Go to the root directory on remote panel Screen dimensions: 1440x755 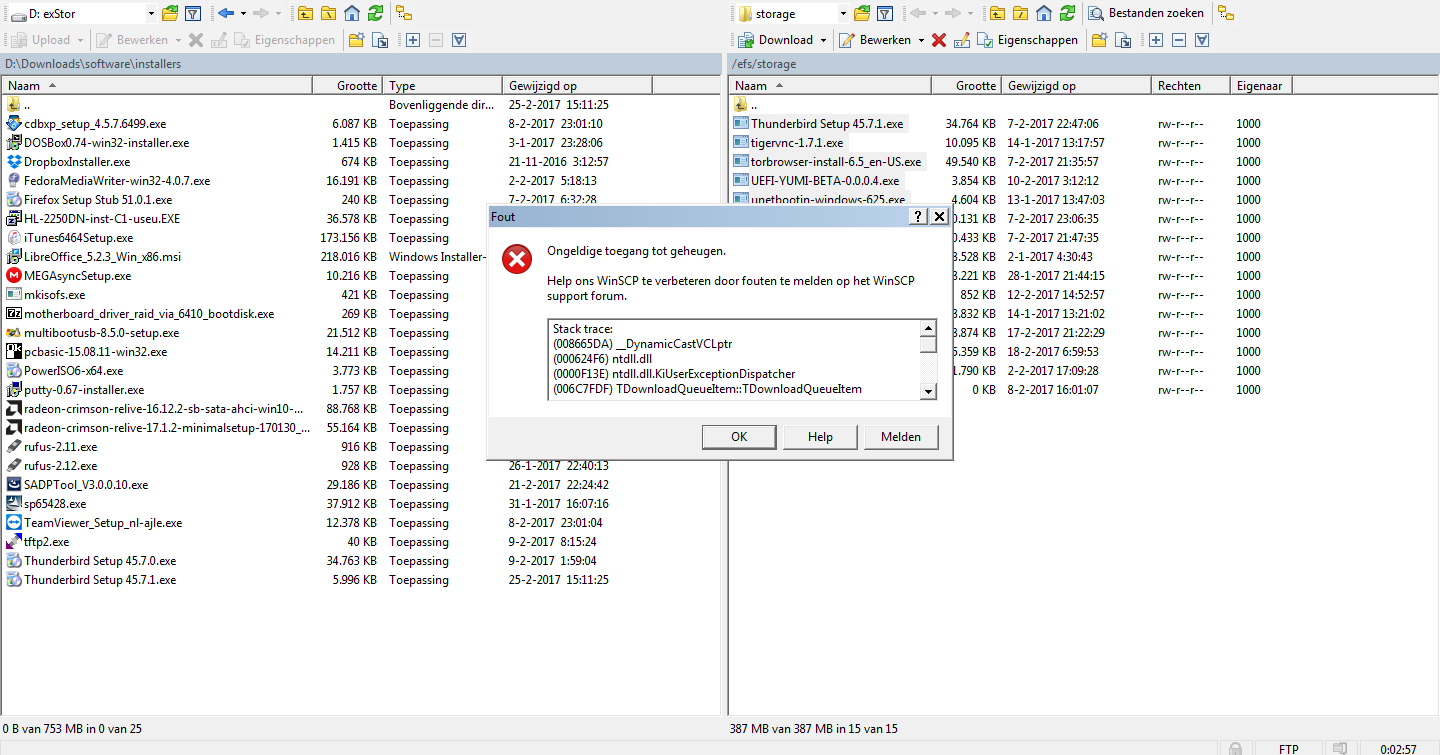(x=1020, y=13)
